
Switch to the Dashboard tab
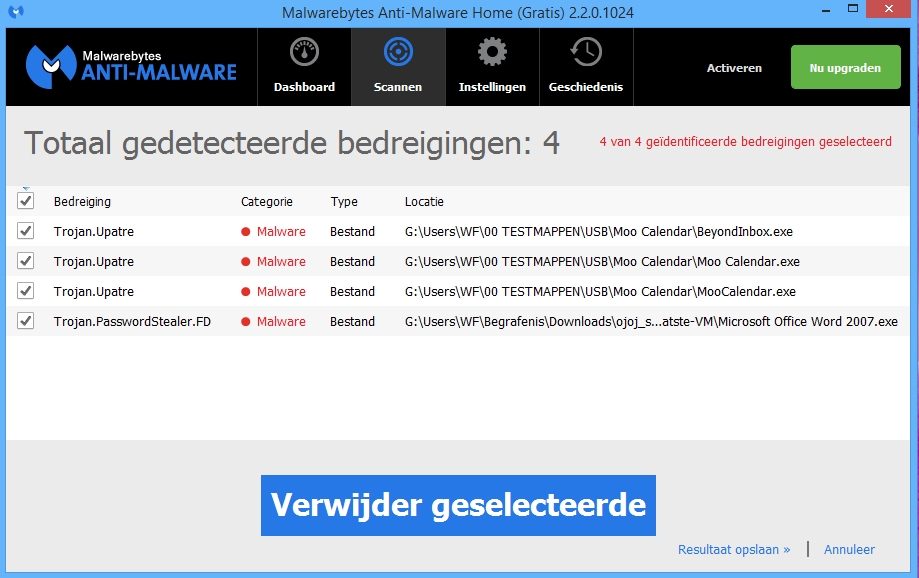pos(304,67)
